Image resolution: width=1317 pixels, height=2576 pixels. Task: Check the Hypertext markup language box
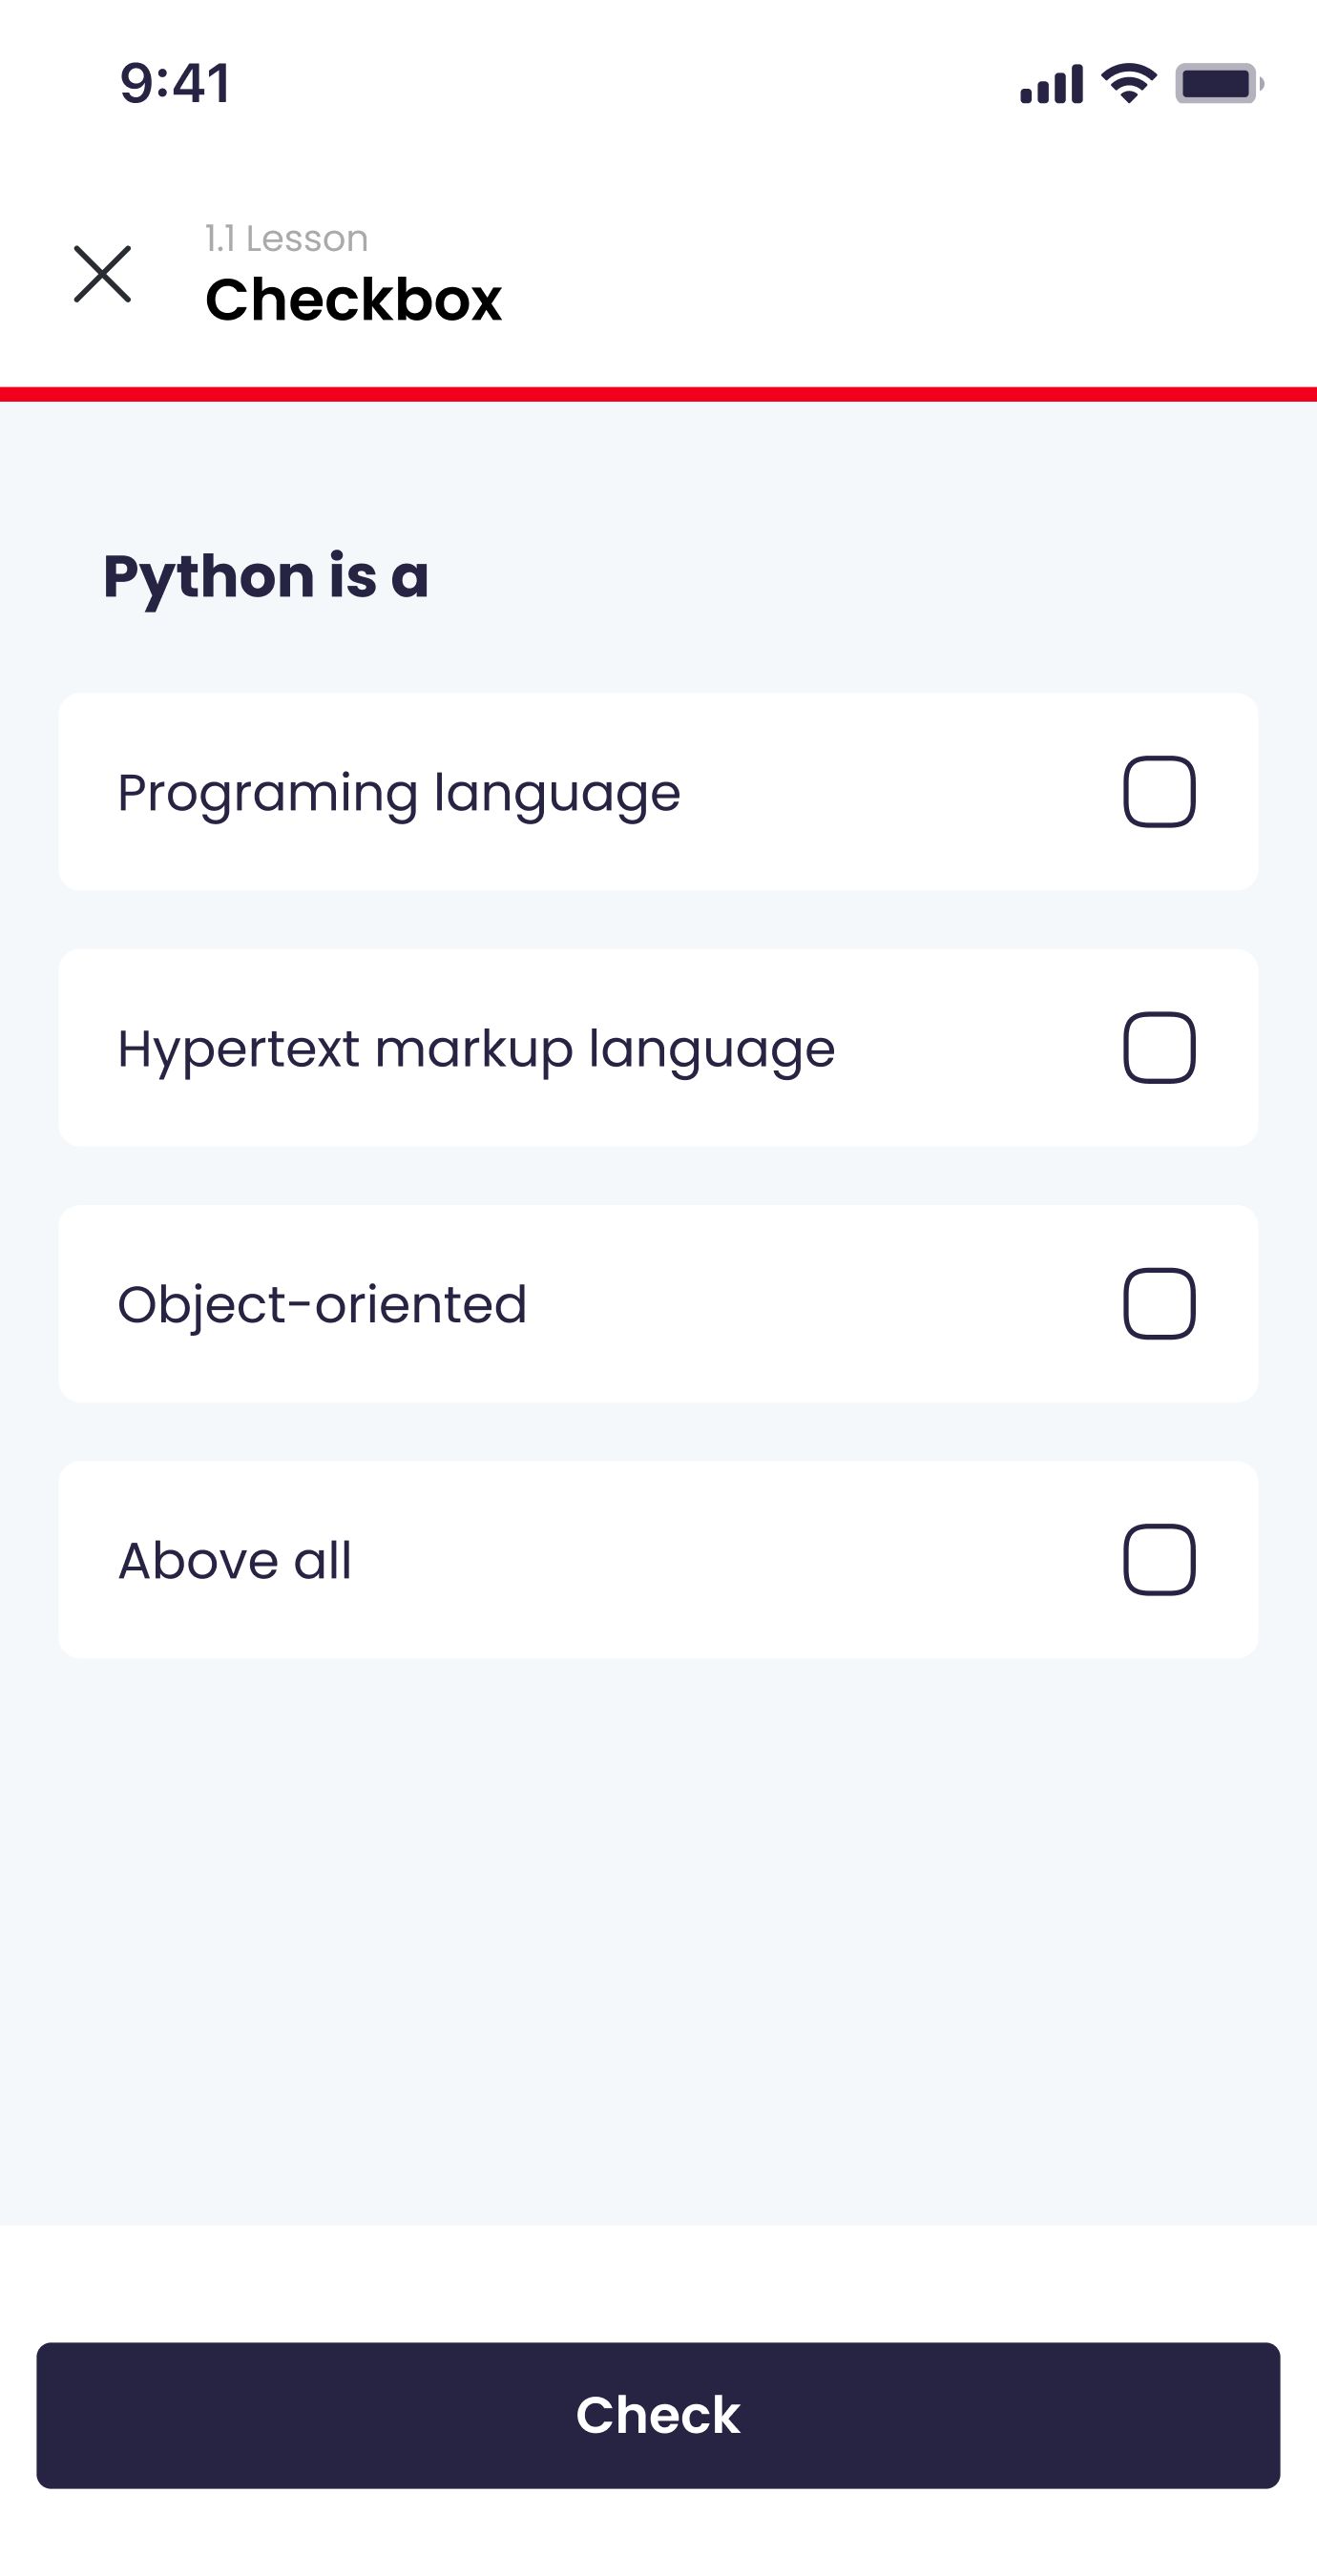(x=1159, y=1048)
